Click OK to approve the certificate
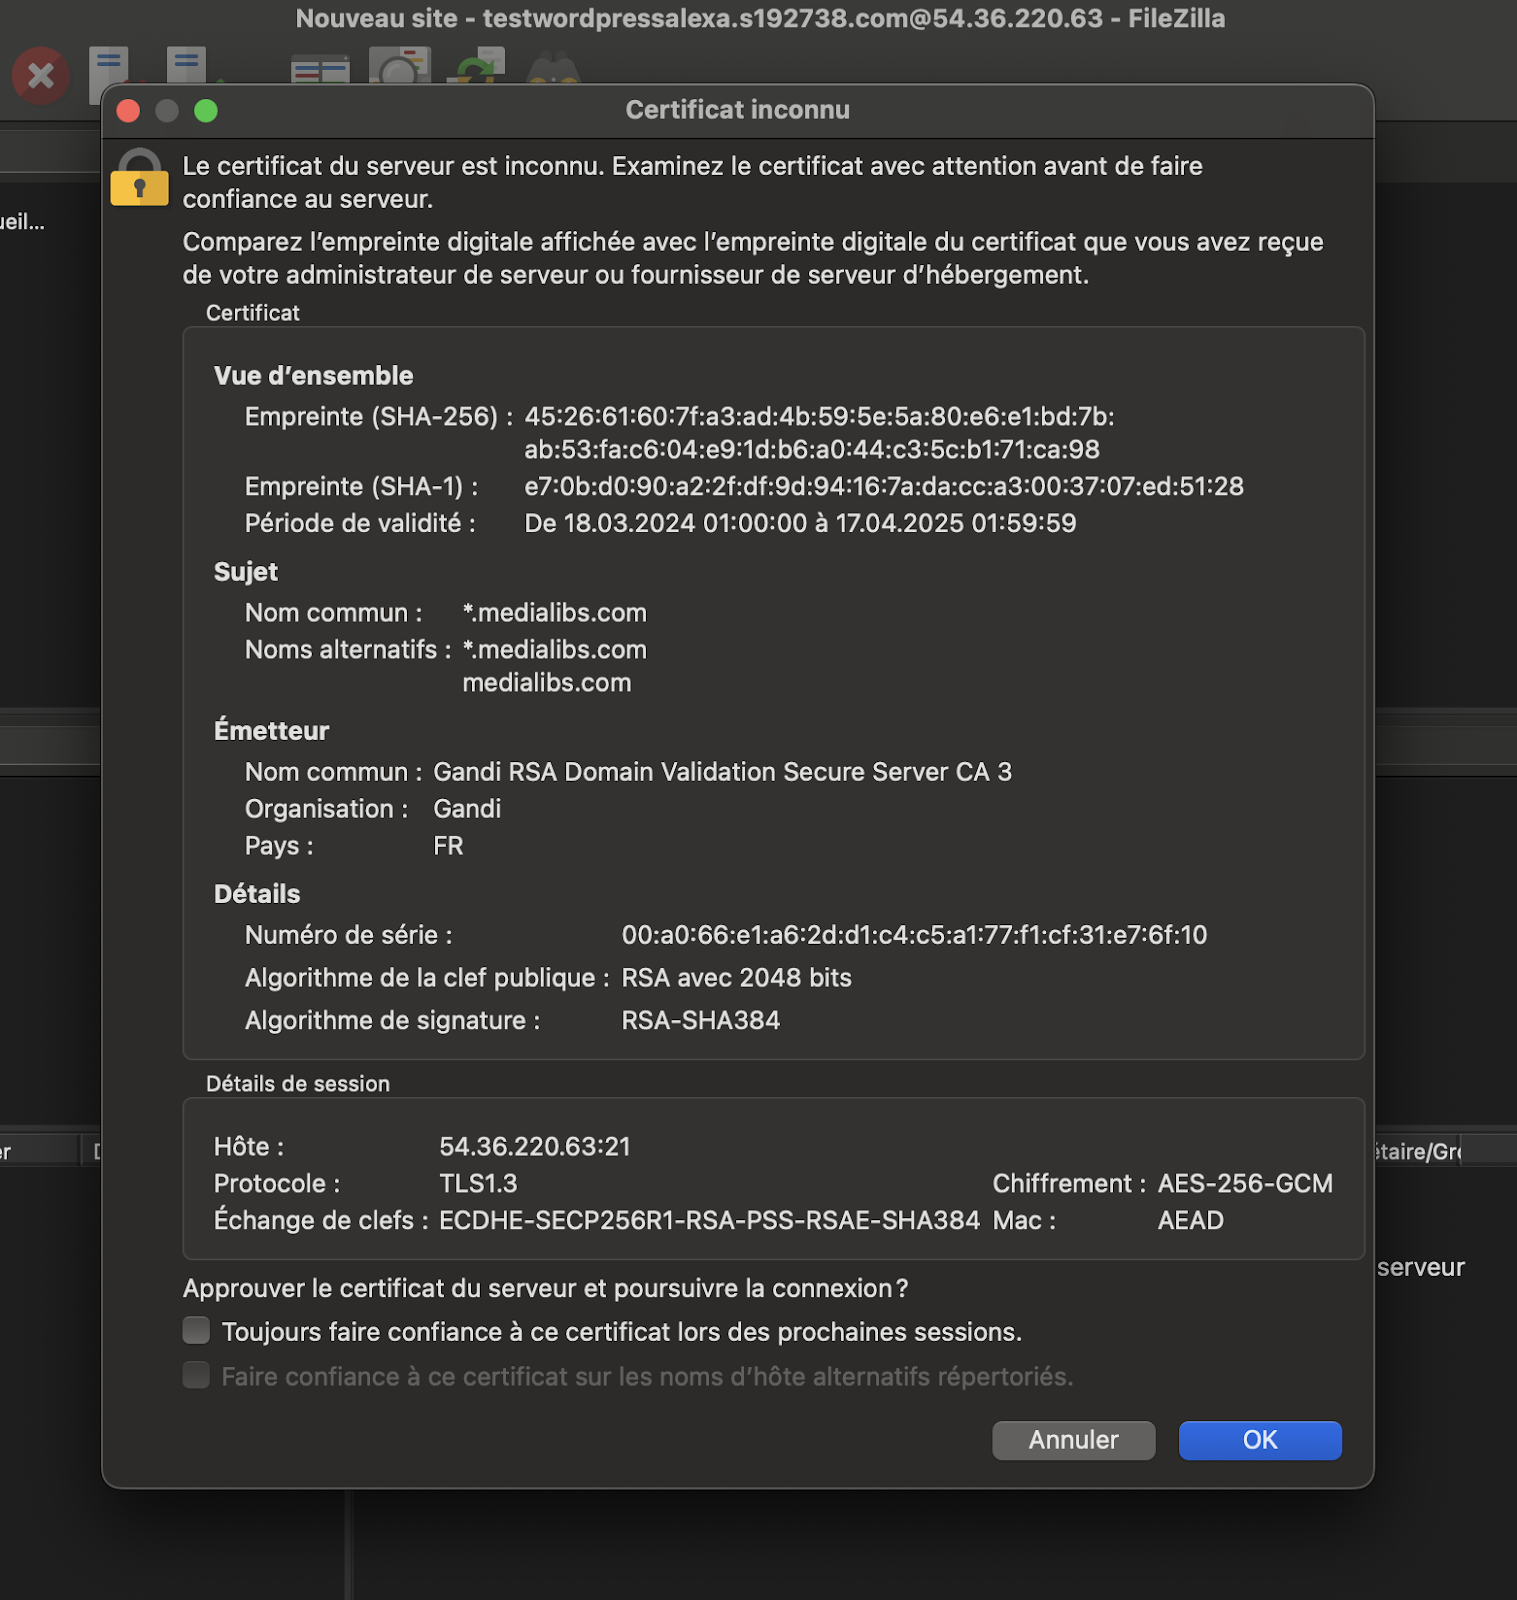Viewport: 1517px width, 1600px height. click(x=1260, y=1440)
